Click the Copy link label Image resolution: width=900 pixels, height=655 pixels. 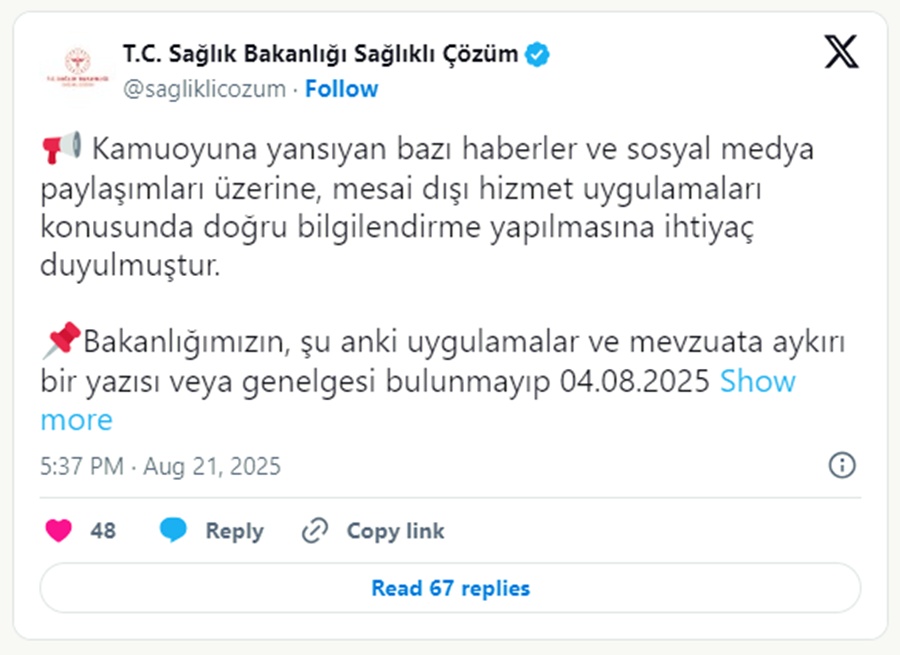click(x=395, y=531)
